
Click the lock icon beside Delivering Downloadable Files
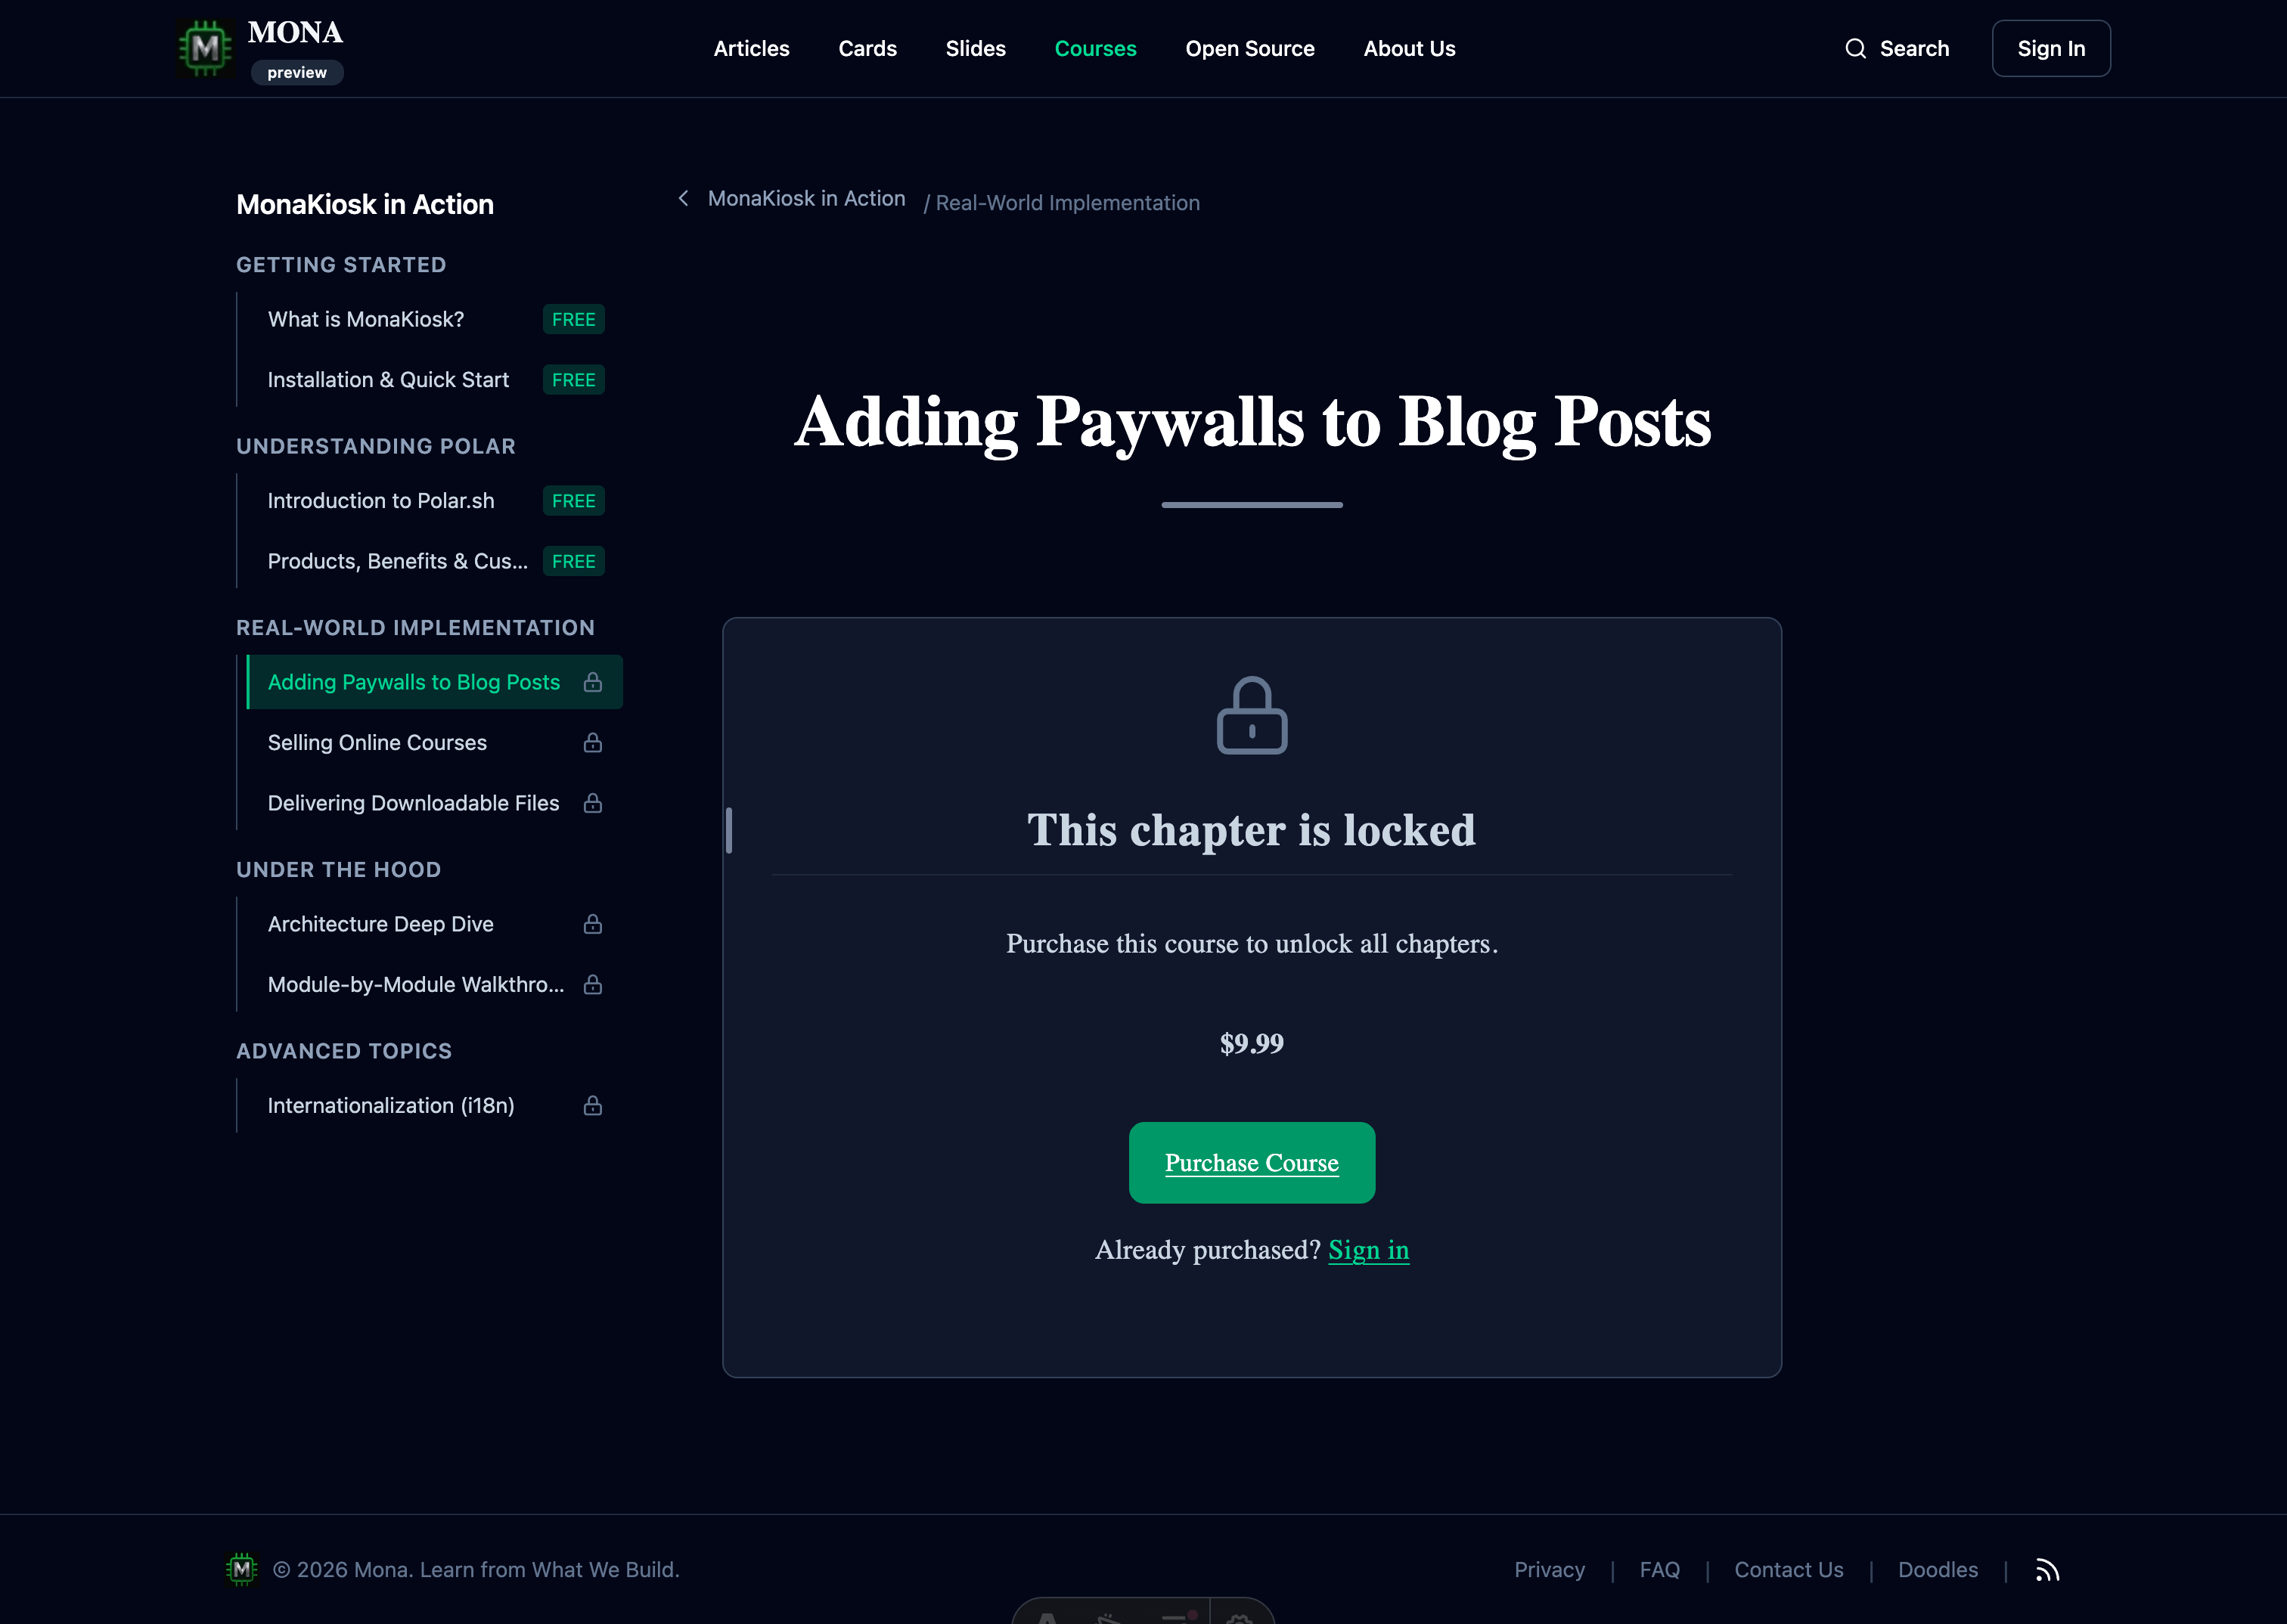(x=593, y=803)
